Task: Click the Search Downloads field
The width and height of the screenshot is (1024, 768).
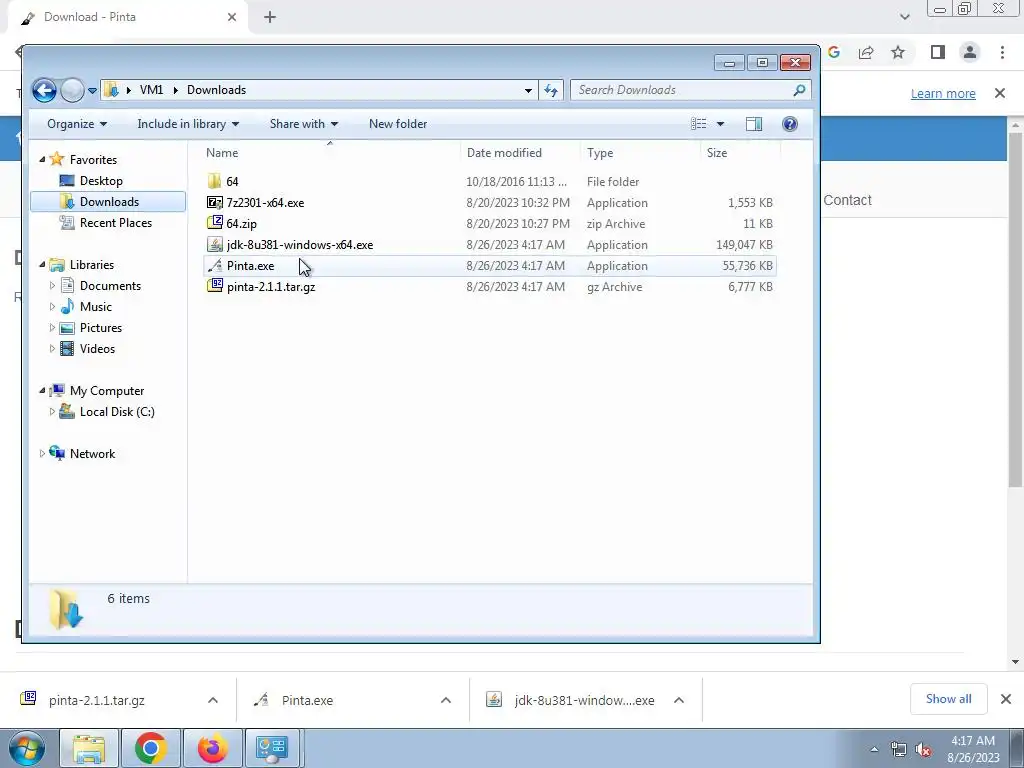Action: tap(690, 90)
